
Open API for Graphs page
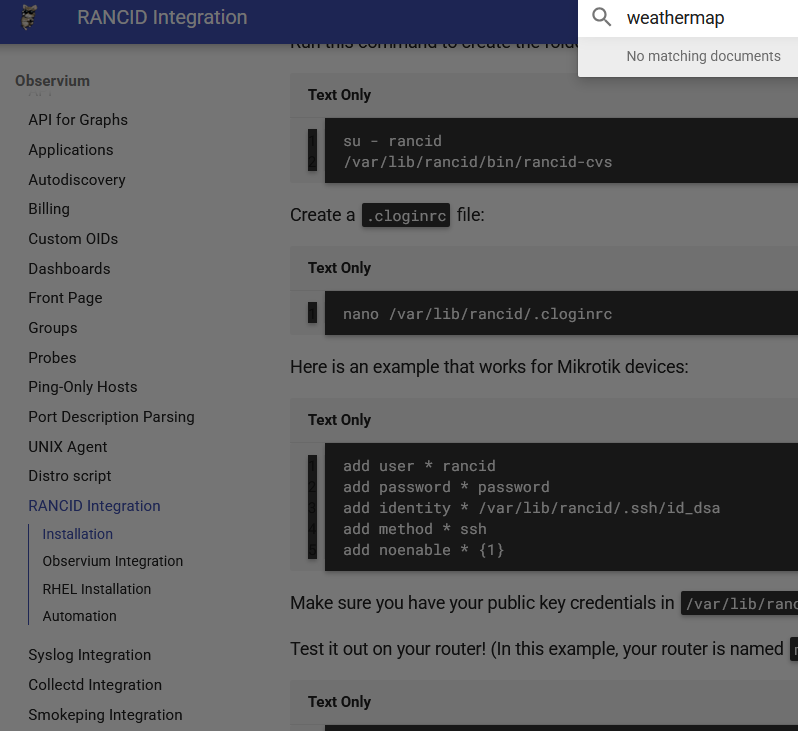pos(78,120)
